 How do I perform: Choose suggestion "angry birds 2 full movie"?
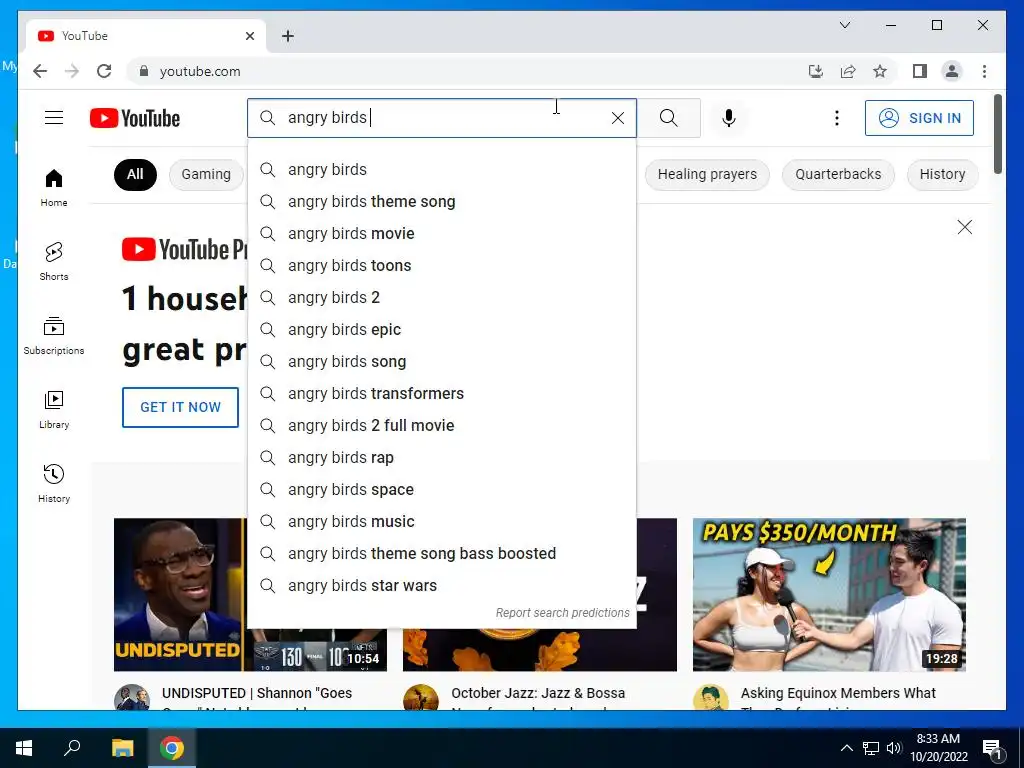point(442,426)
